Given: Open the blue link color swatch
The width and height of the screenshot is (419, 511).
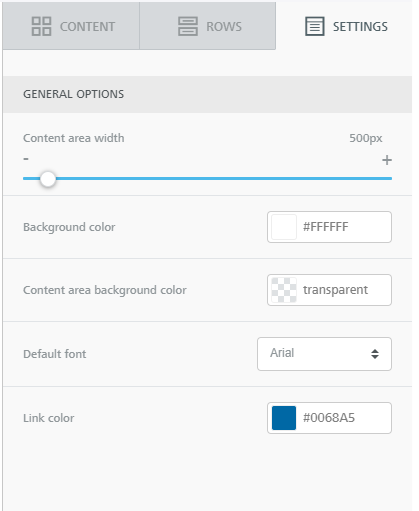Looking at the screenshot, I should 284,418.
